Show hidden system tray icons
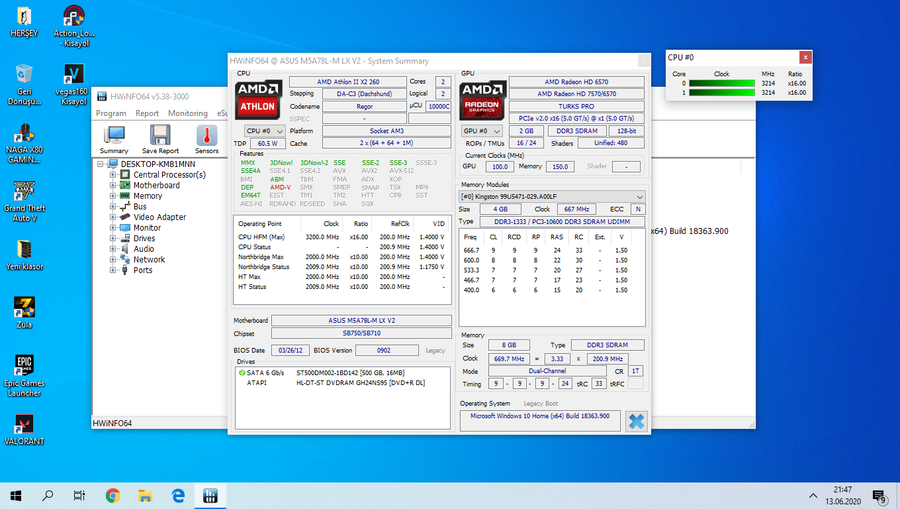 [813, 496]
